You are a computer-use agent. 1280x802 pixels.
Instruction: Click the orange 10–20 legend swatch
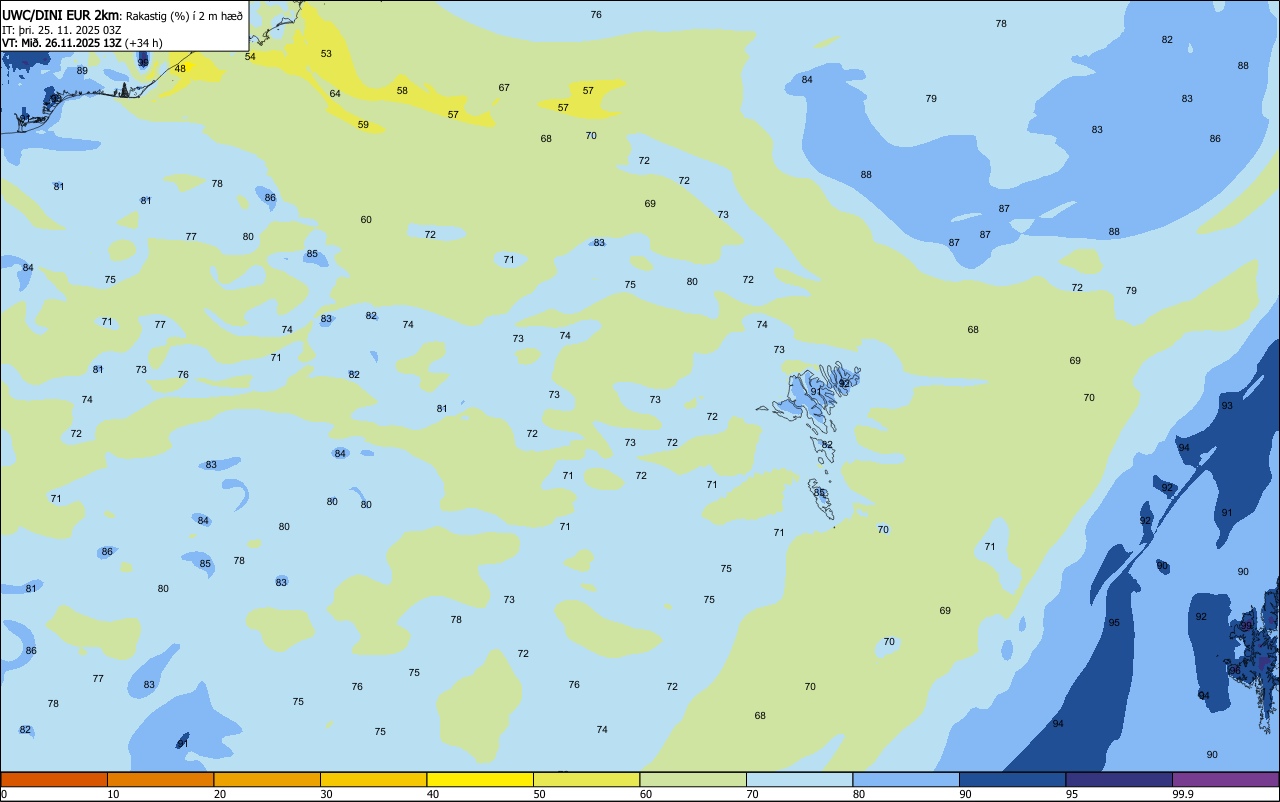coord(160,779)
